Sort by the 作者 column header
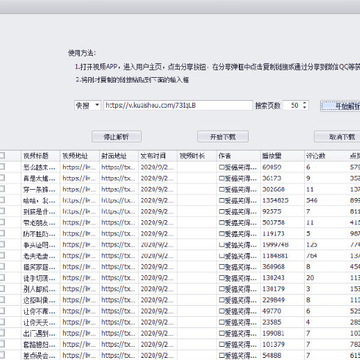Screen dimensions: 360x360 coord(238,156)
